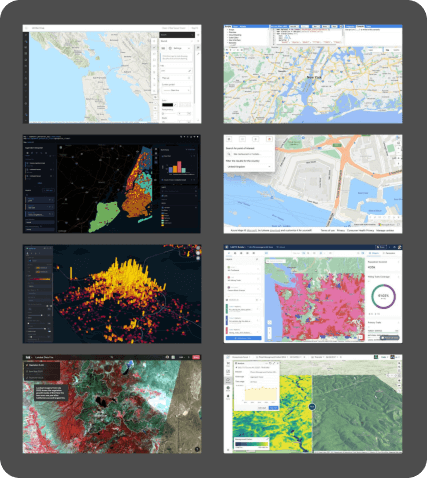Open the red false-color satellite imagery thumbnail
Image resolution: width=427 pixels, height=478 pixels.
pos(112,404)
